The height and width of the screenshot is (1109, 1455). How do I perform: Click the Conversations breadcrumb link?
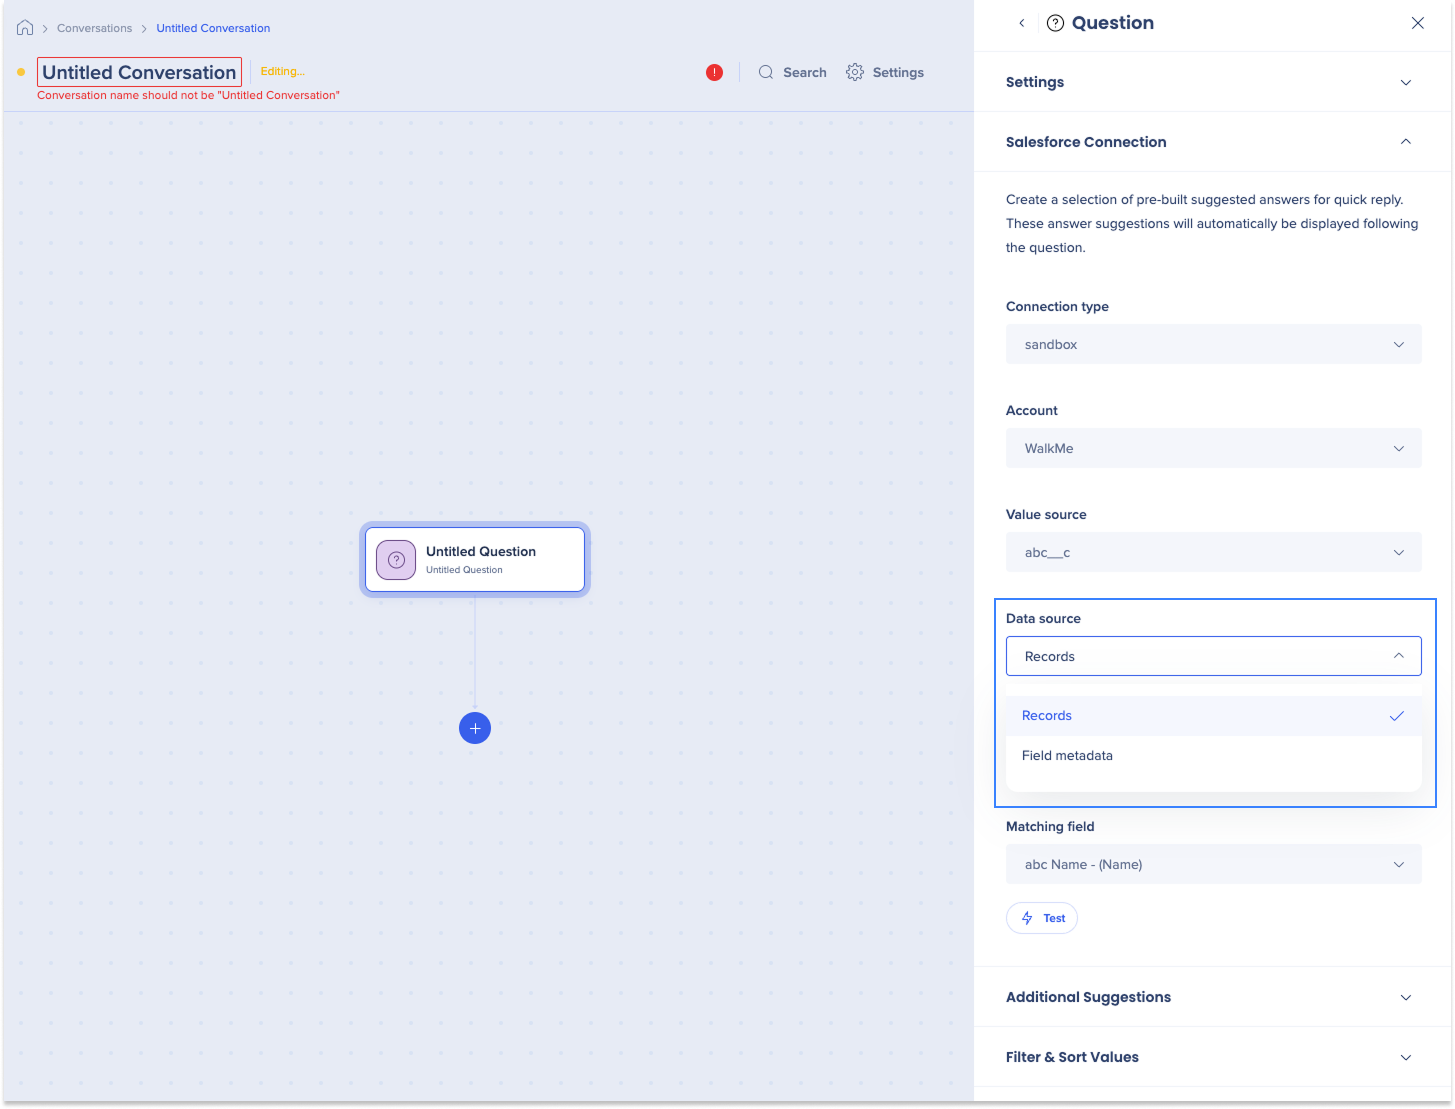click(94, 28)
